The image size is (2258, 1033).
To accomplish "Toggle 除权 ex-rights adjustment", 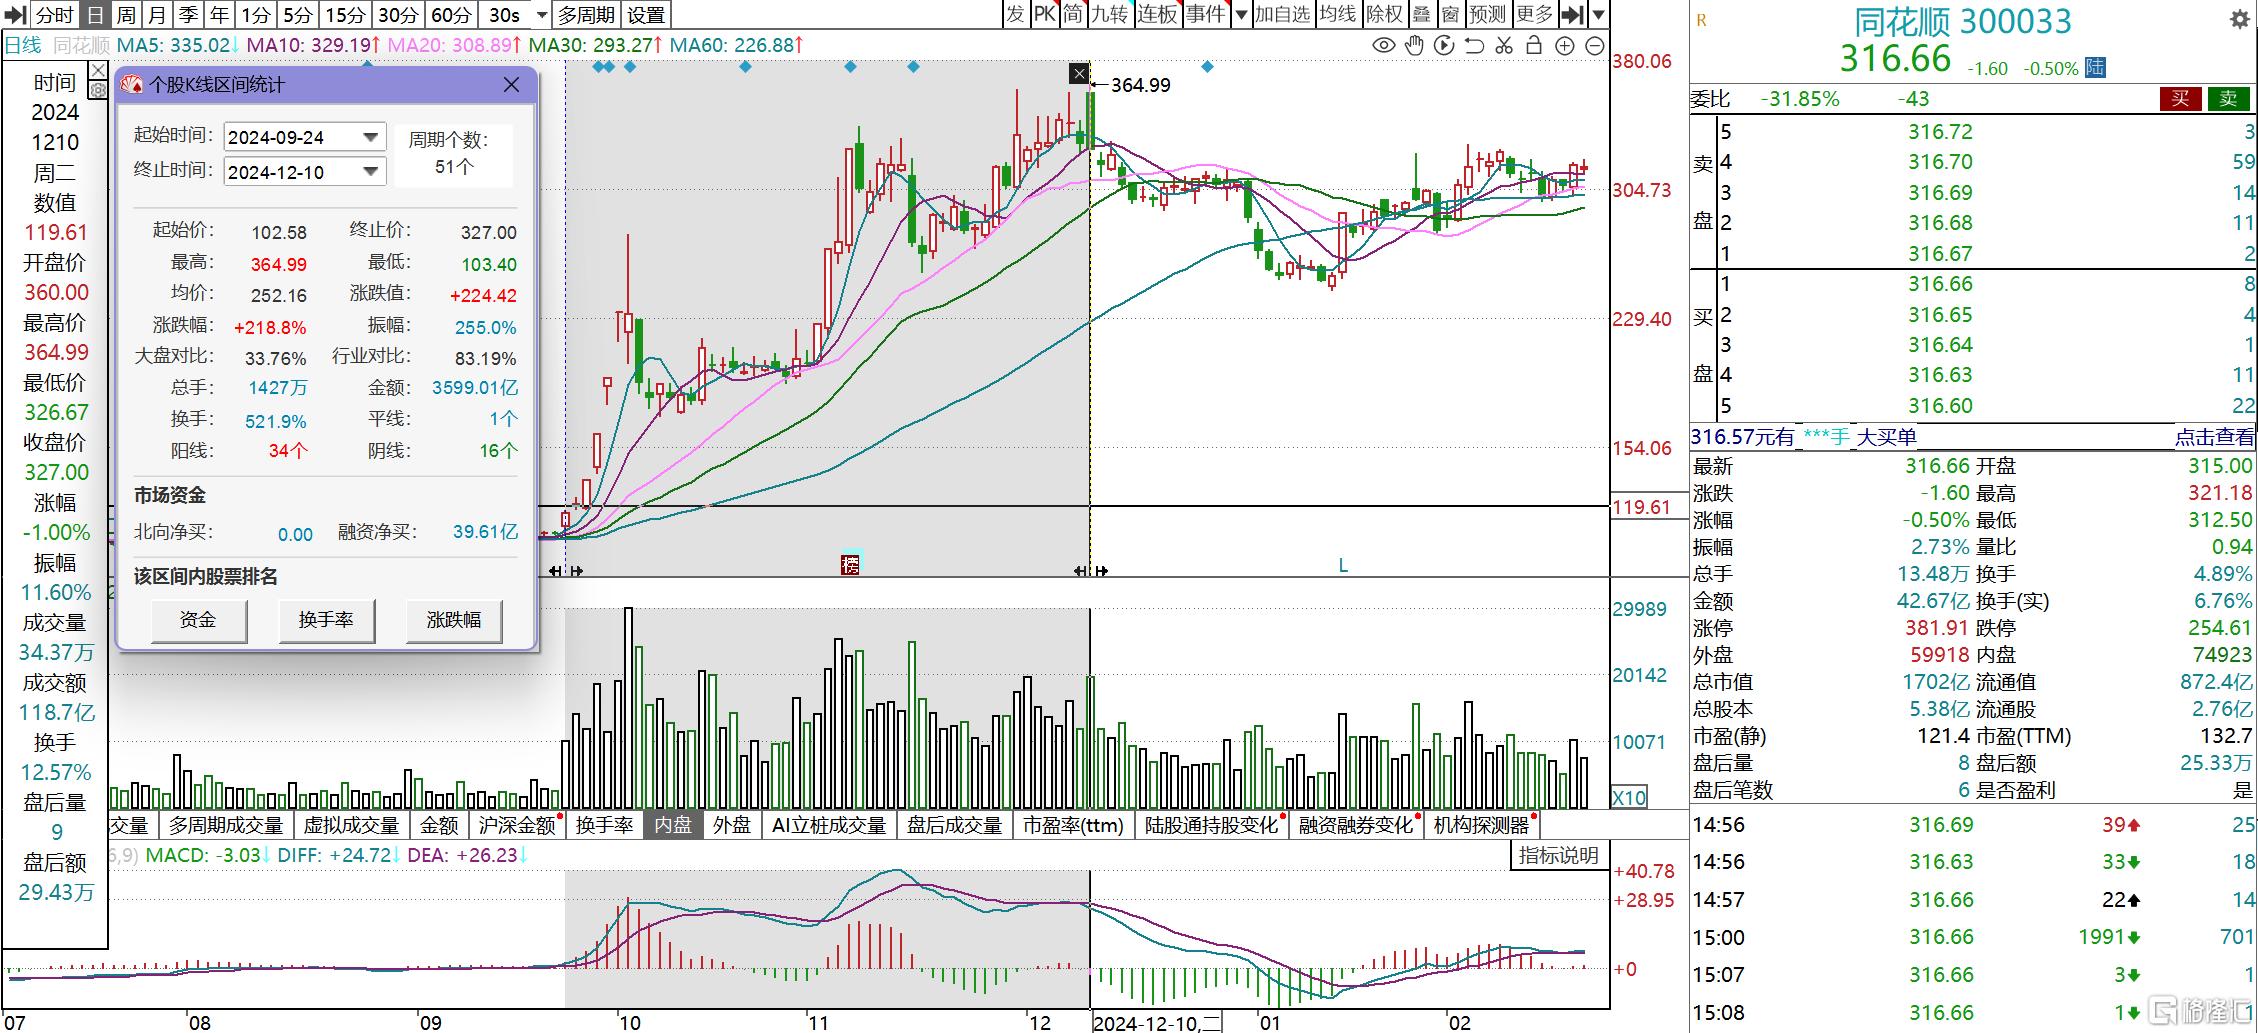I will (x=1385, y=14).
